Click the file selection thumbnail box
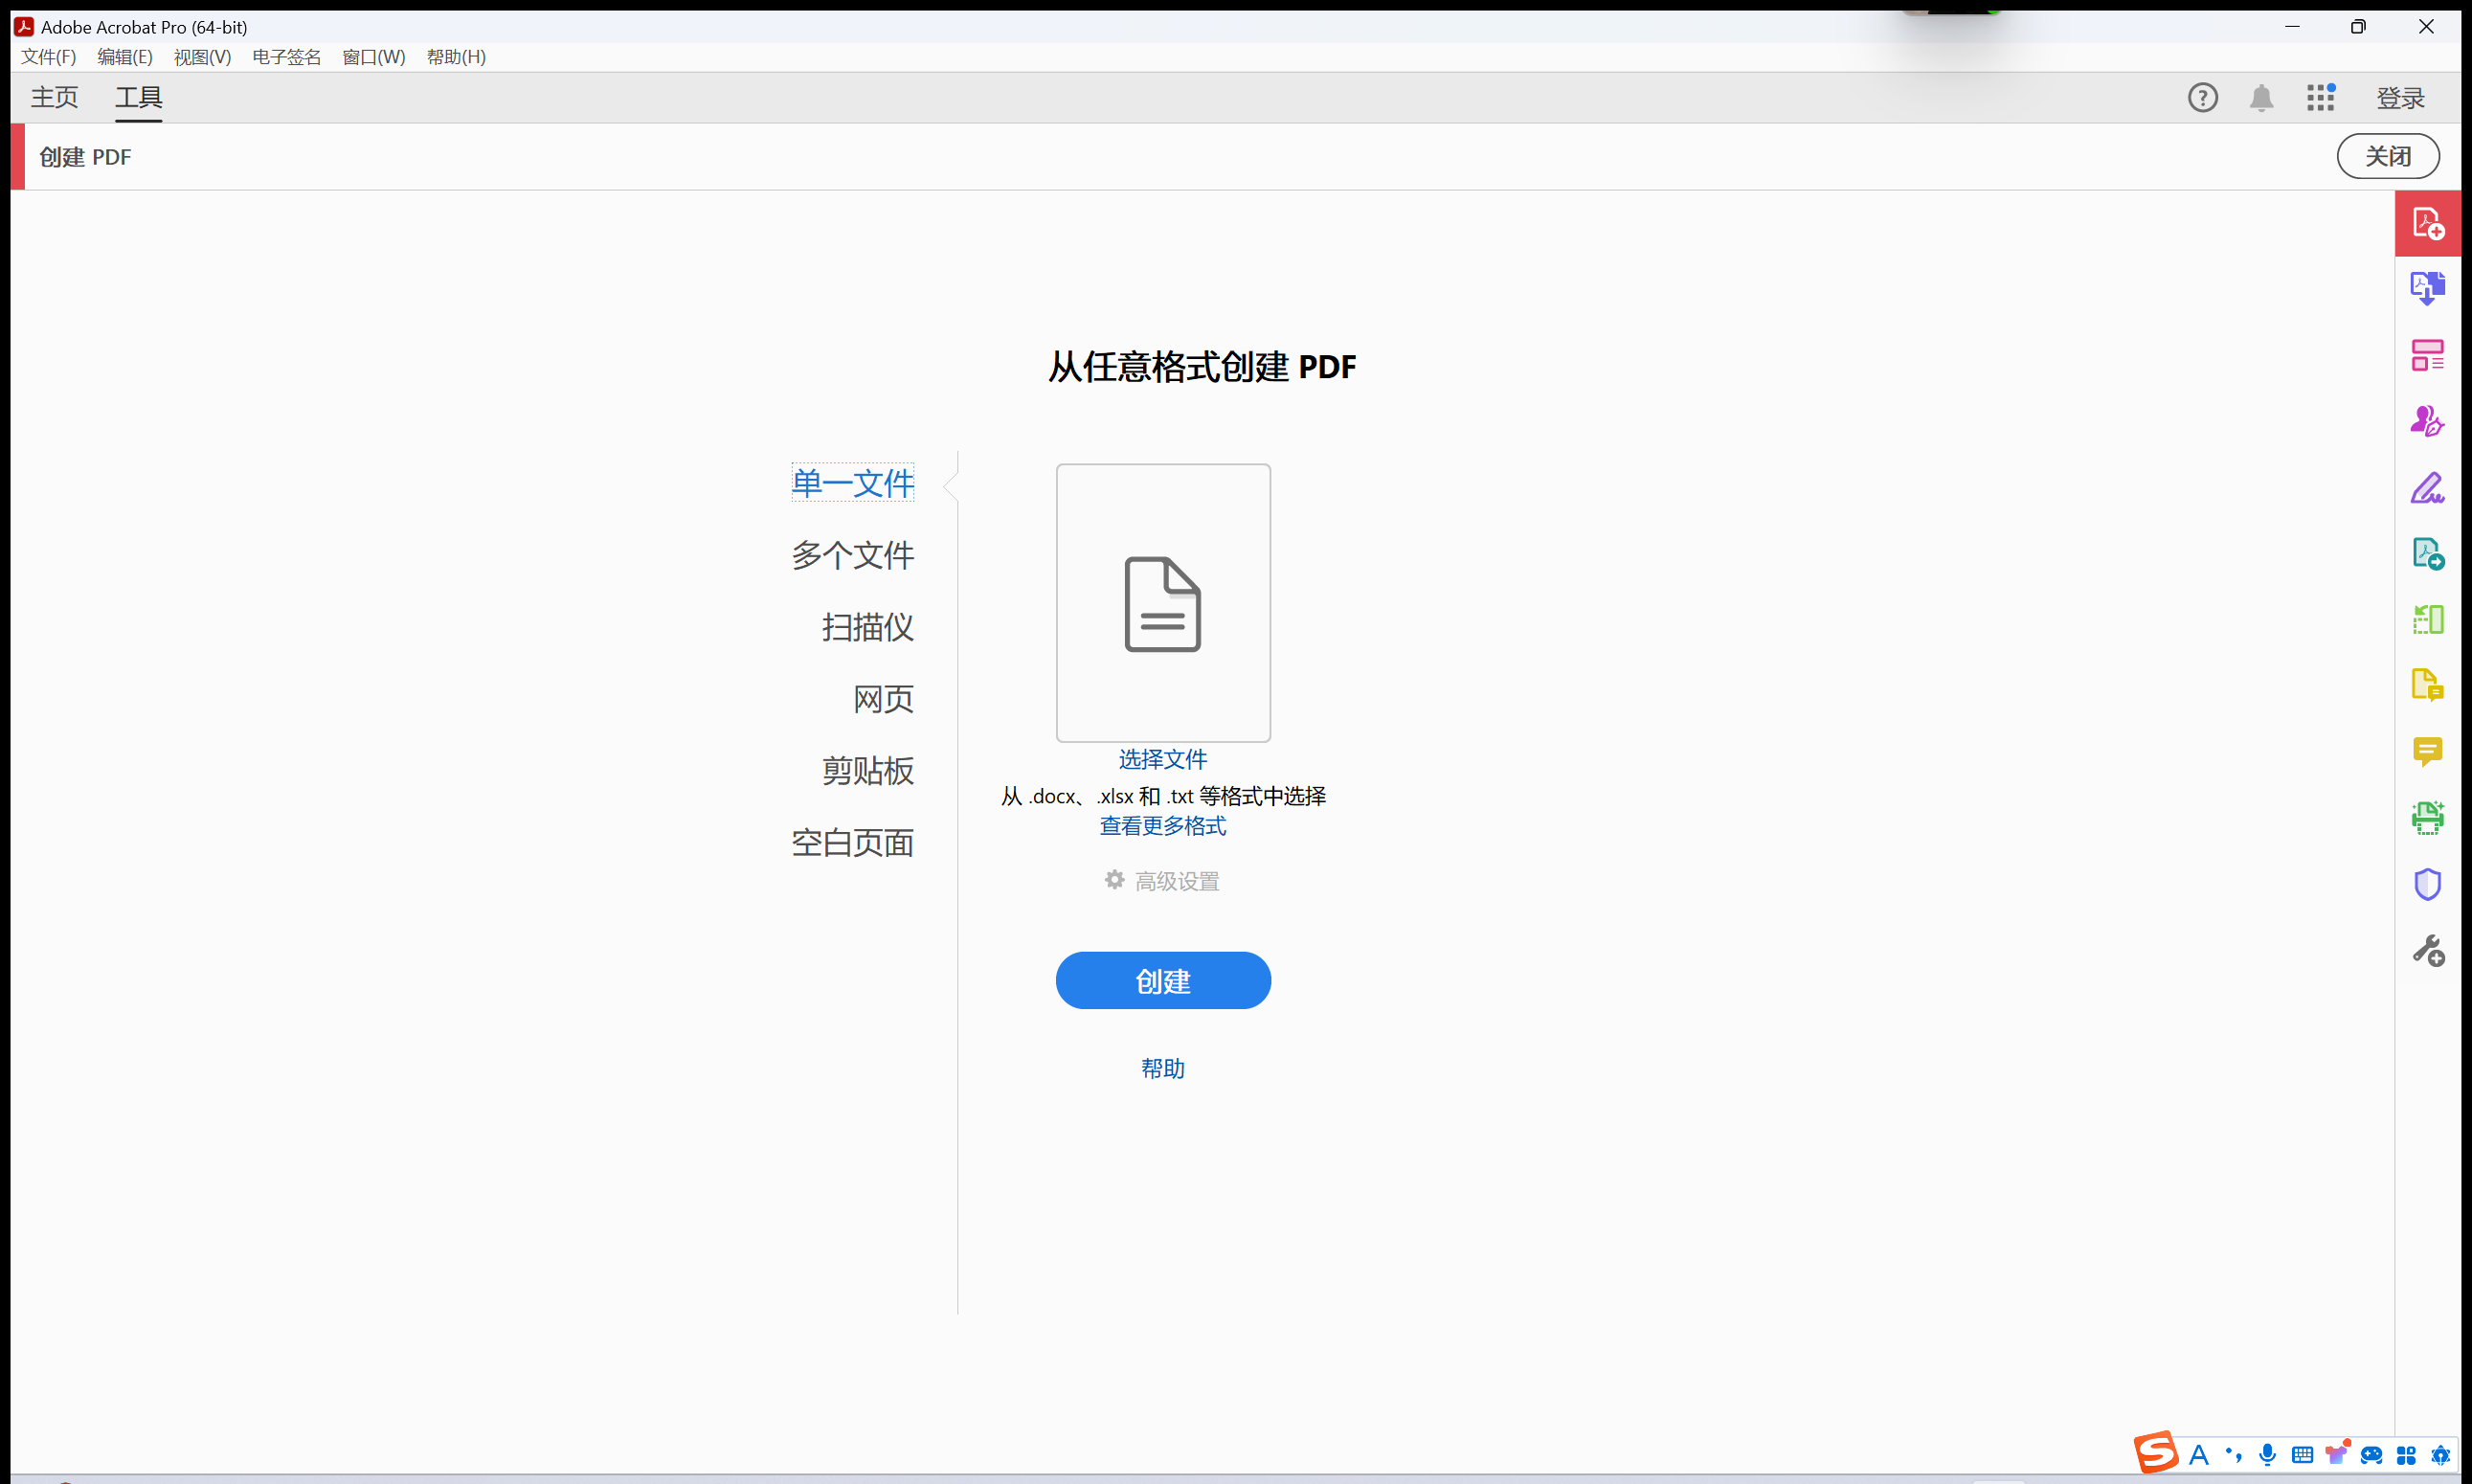Viewport: 2472px width, 1484px height. [x=1162, y=602]
